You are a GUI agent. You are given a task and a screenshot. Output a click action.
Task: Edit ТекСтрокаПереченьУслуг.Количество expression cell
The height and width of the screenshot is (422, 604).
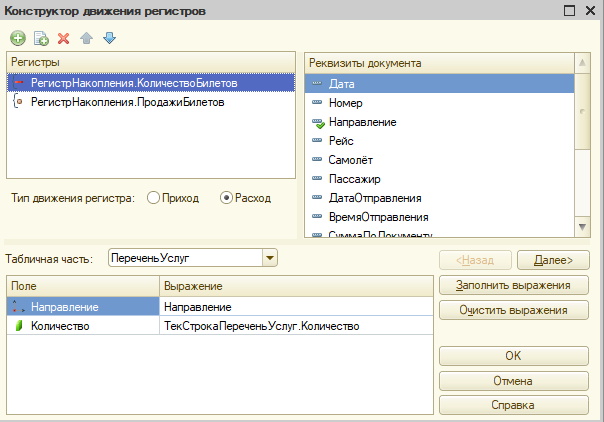point(296,326)
